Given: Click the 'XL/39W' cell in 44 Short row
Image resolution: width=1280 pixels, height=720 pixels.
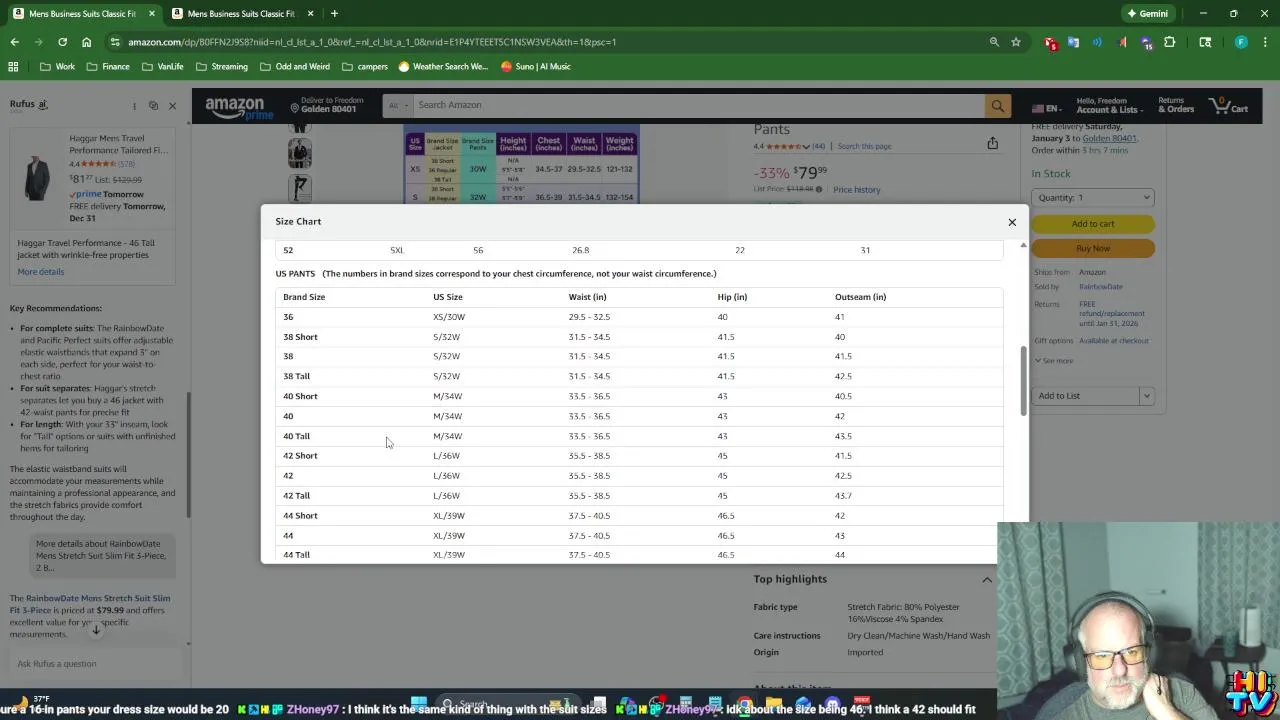Looking at the screenshot, I should click(x=449, y=516).
